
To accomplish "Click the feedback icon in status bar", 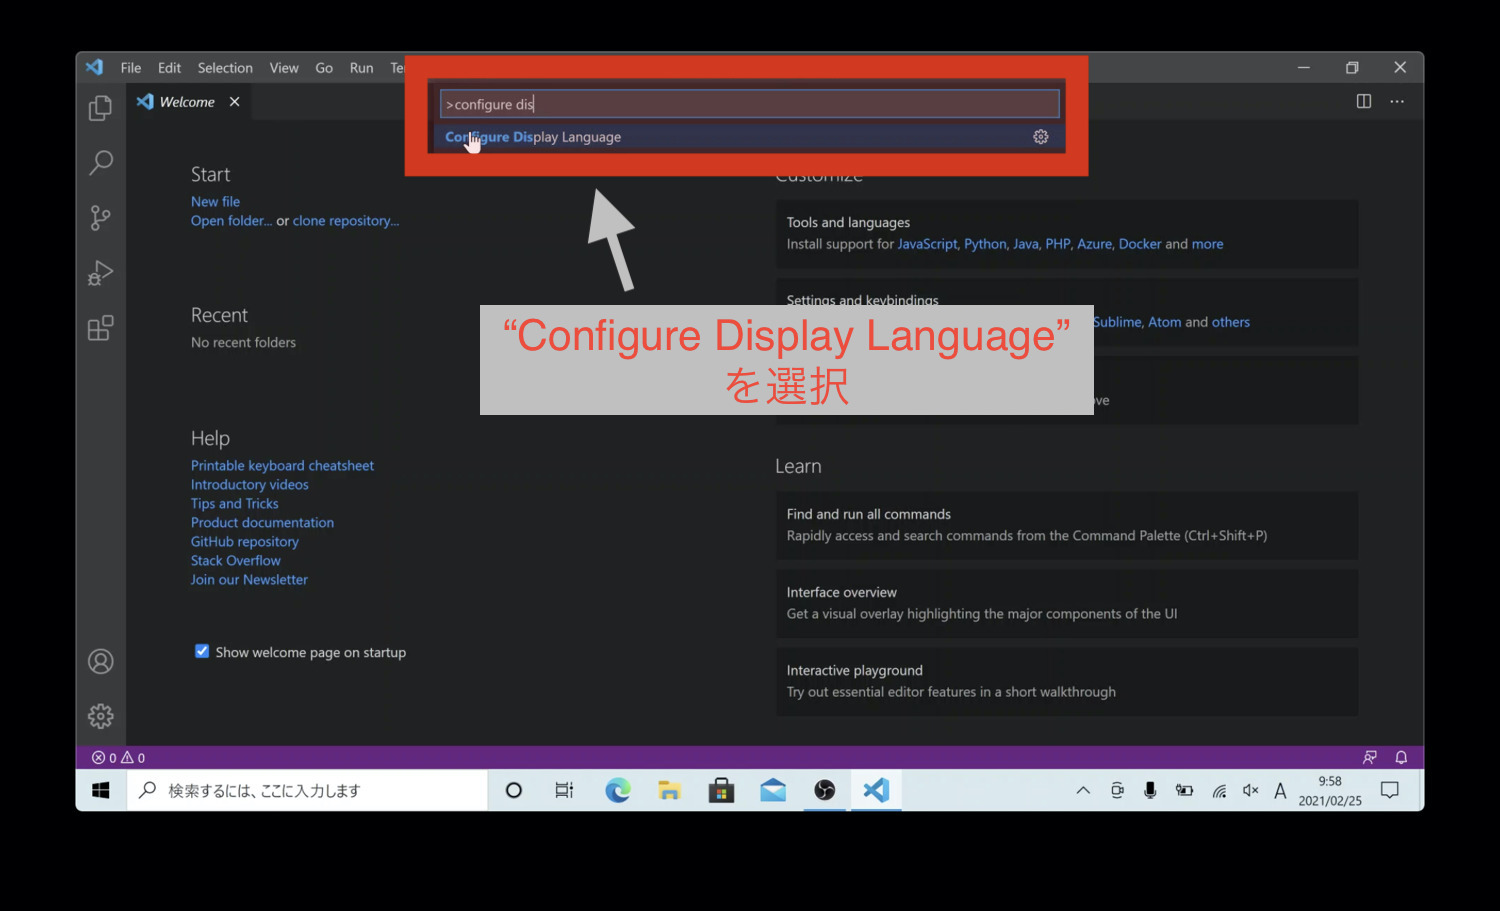I will point(1369,758).
